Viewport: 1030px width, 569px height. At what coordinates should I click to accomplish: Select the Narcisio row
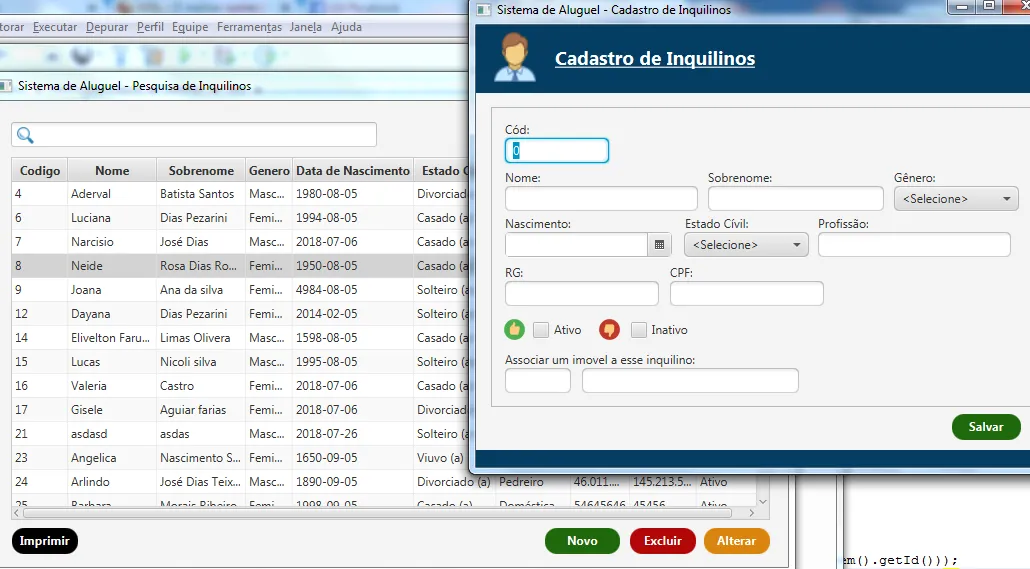click(x=240, y=242)
